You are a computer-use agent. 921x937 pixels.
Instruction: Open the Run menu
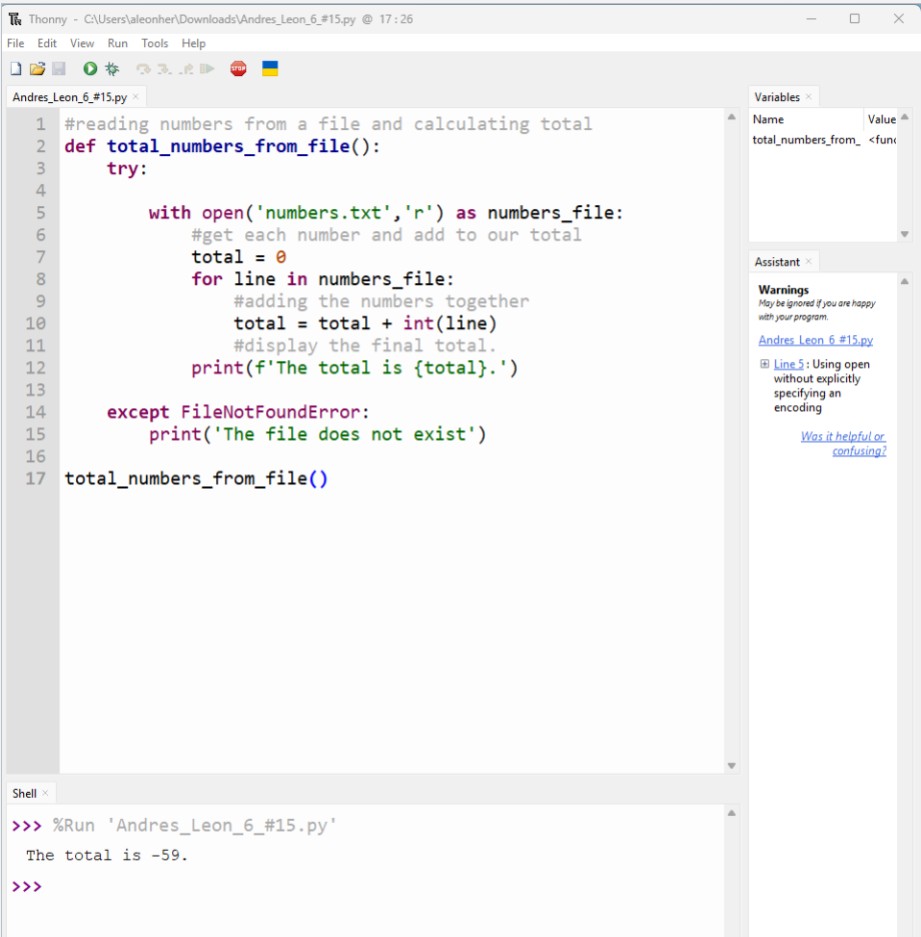[118, 43]
